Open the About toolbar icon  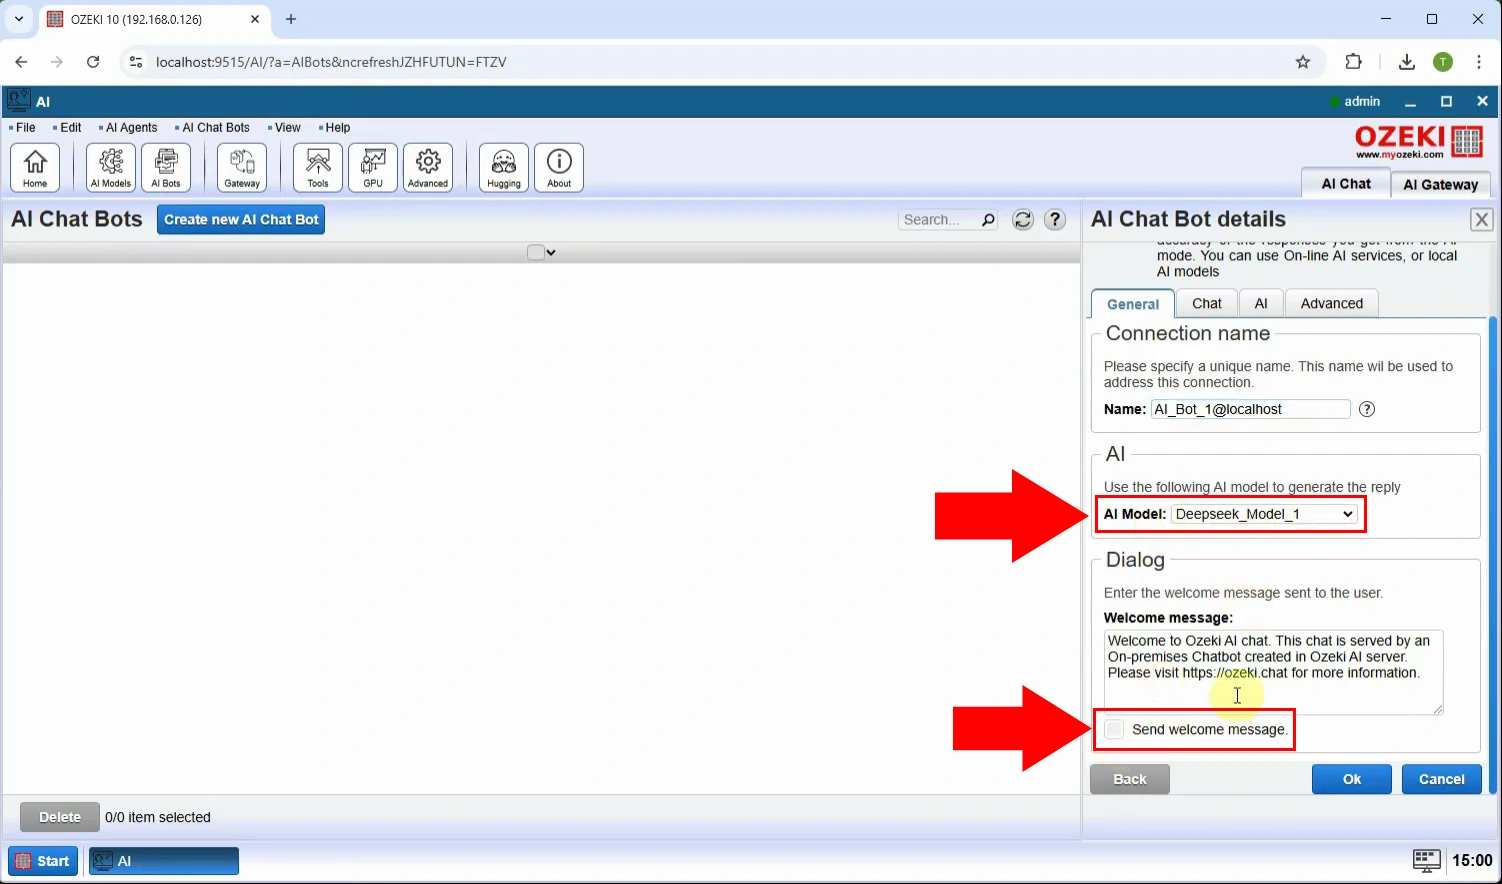[559, 167]
